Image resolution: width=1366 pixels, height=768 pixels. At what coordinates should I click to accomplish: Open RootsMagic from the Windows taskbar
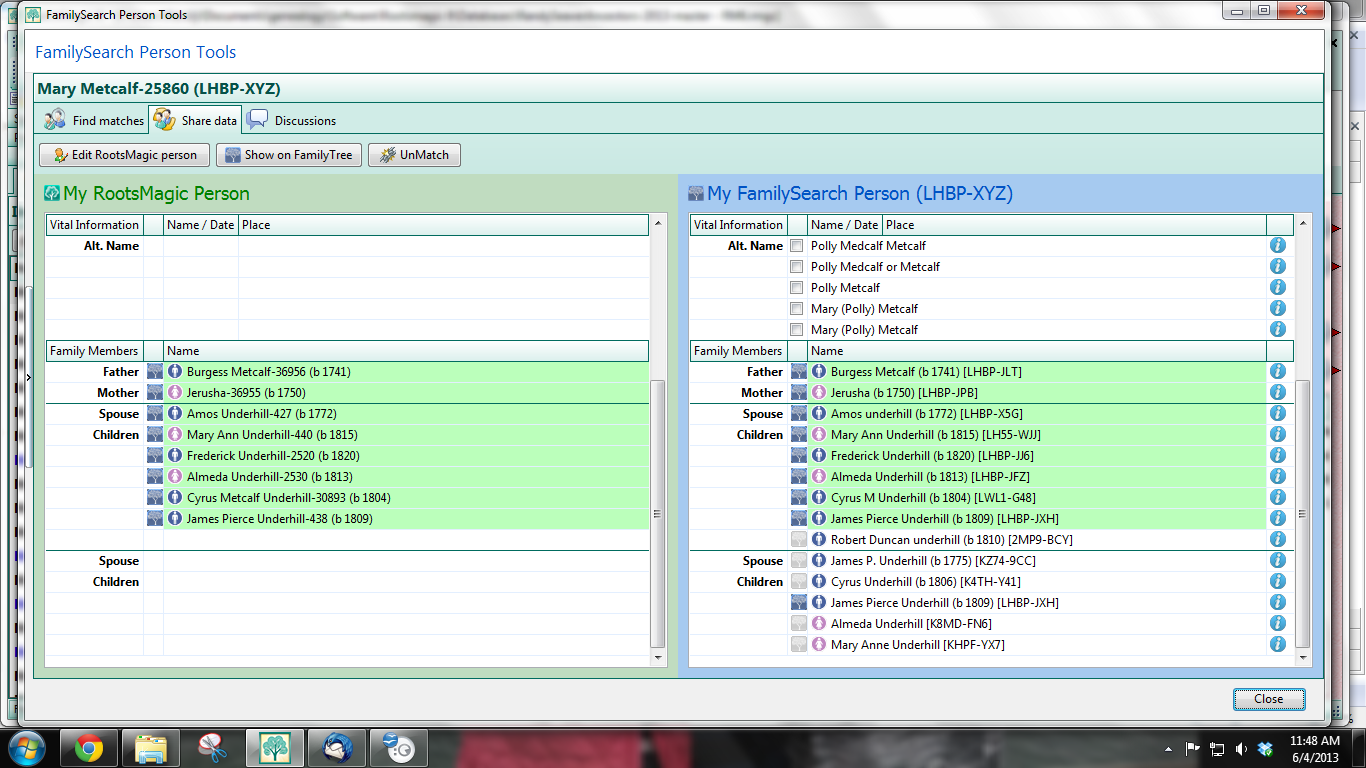[275, 747]
